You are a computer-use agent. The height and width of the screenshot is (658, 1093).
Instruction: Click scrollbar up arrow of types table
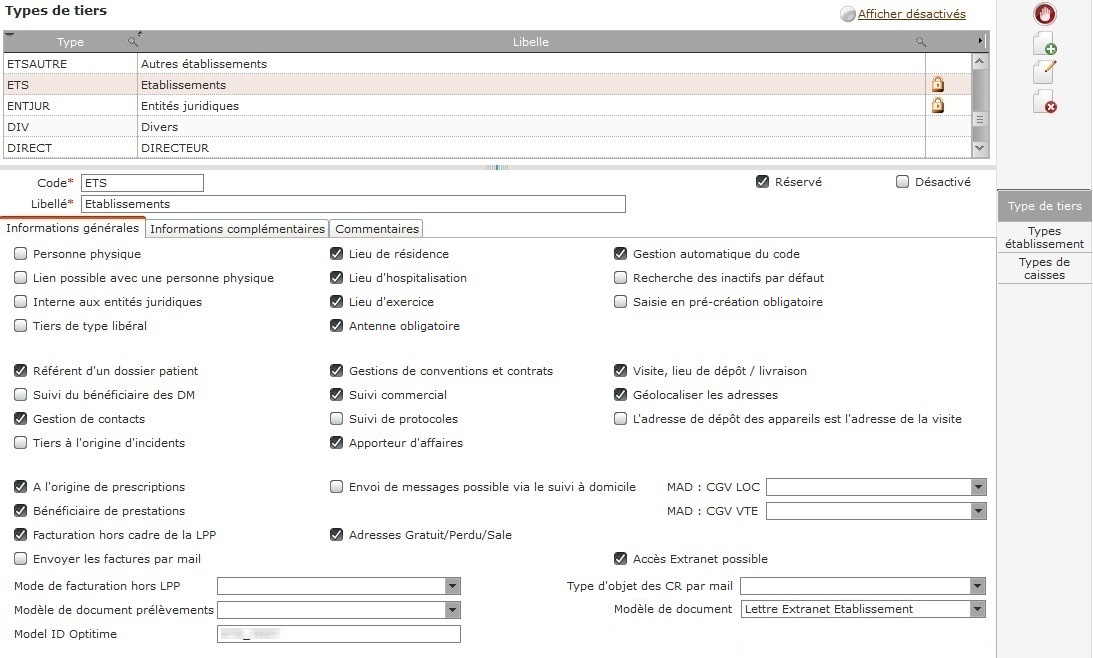point(979,61)
